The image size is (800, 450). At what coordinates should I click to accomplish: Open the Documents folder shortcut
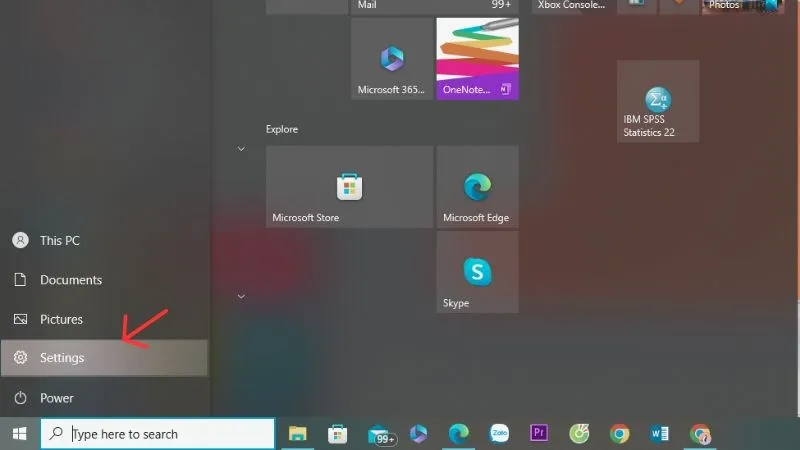pyautogui.click(x=70, y=281)
